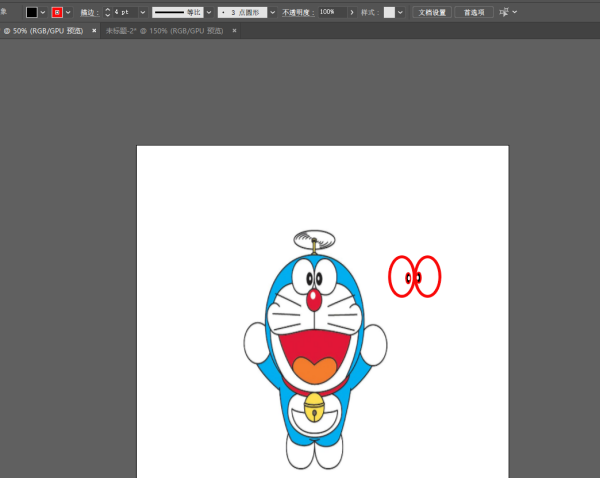
Task: Select Doraemon's red nose
Action: tap(314, 300)
